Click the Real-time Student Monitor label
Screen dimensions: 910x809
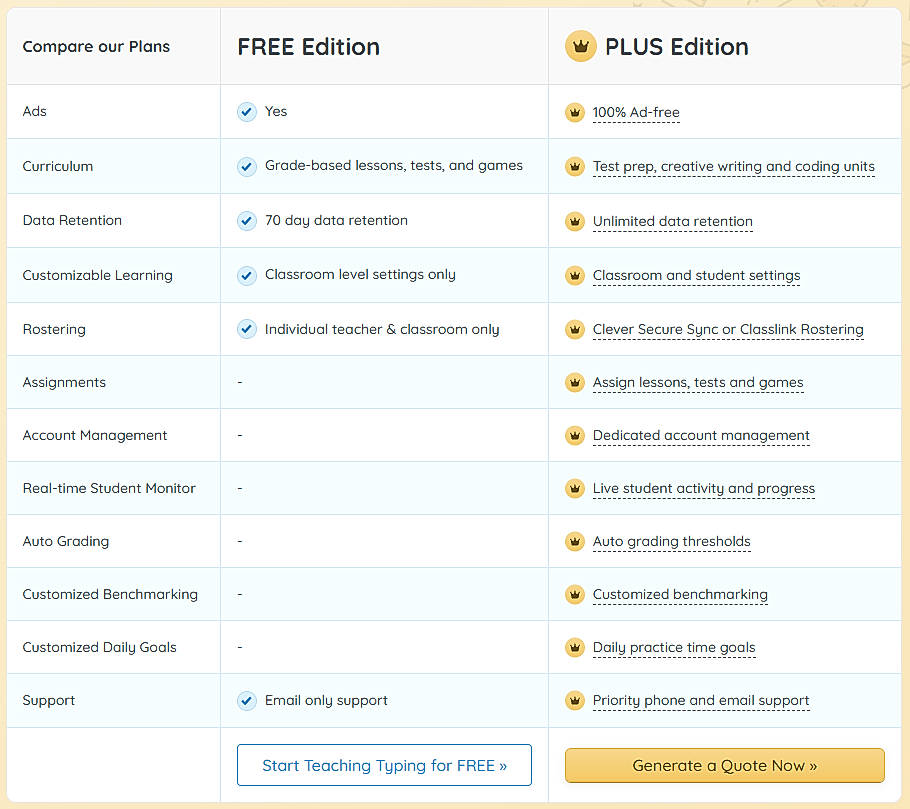[109, 488]
